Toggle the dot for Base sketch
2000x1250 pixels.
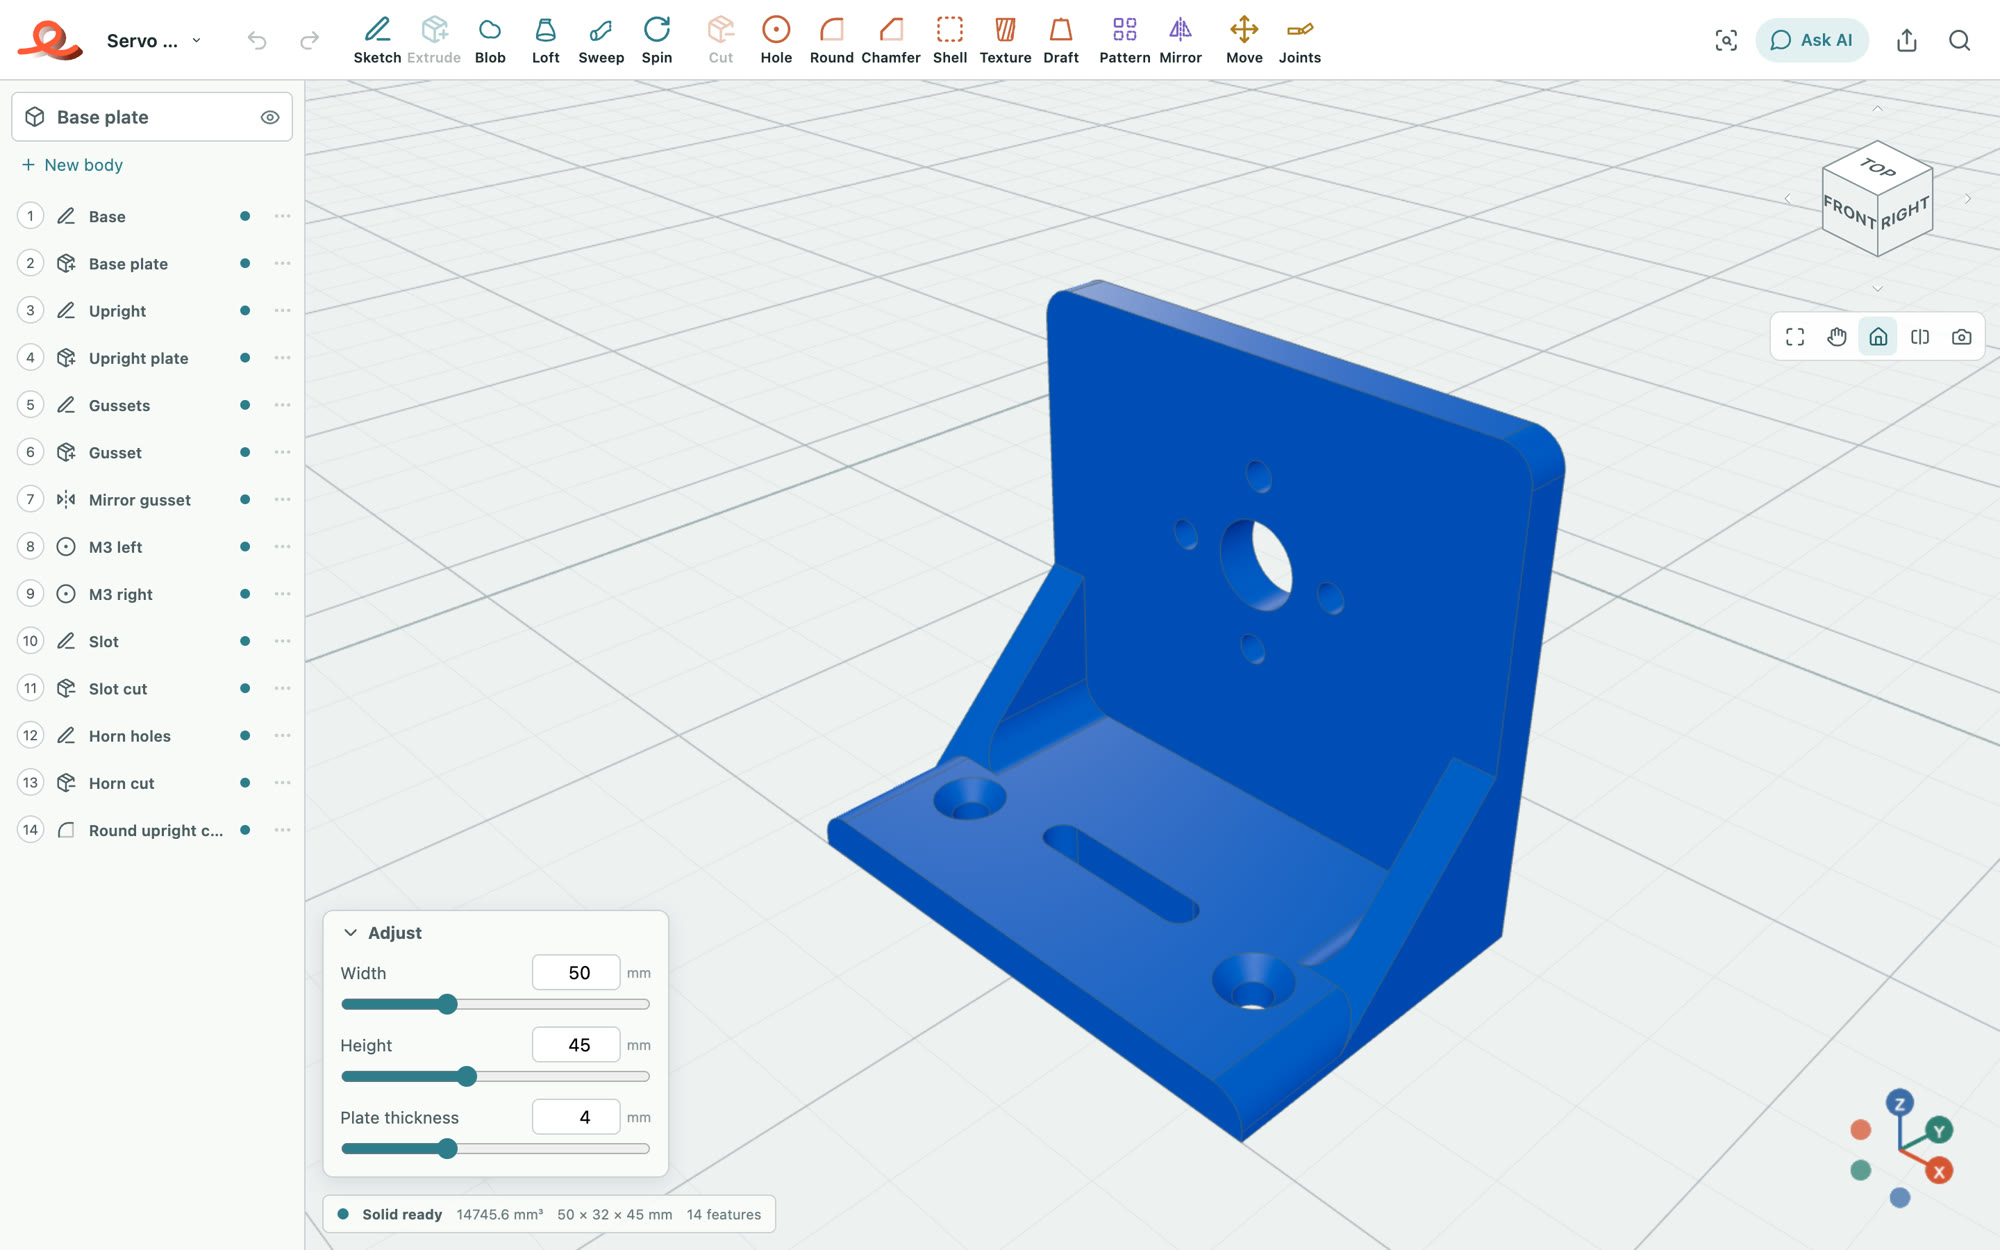point(245,216)
